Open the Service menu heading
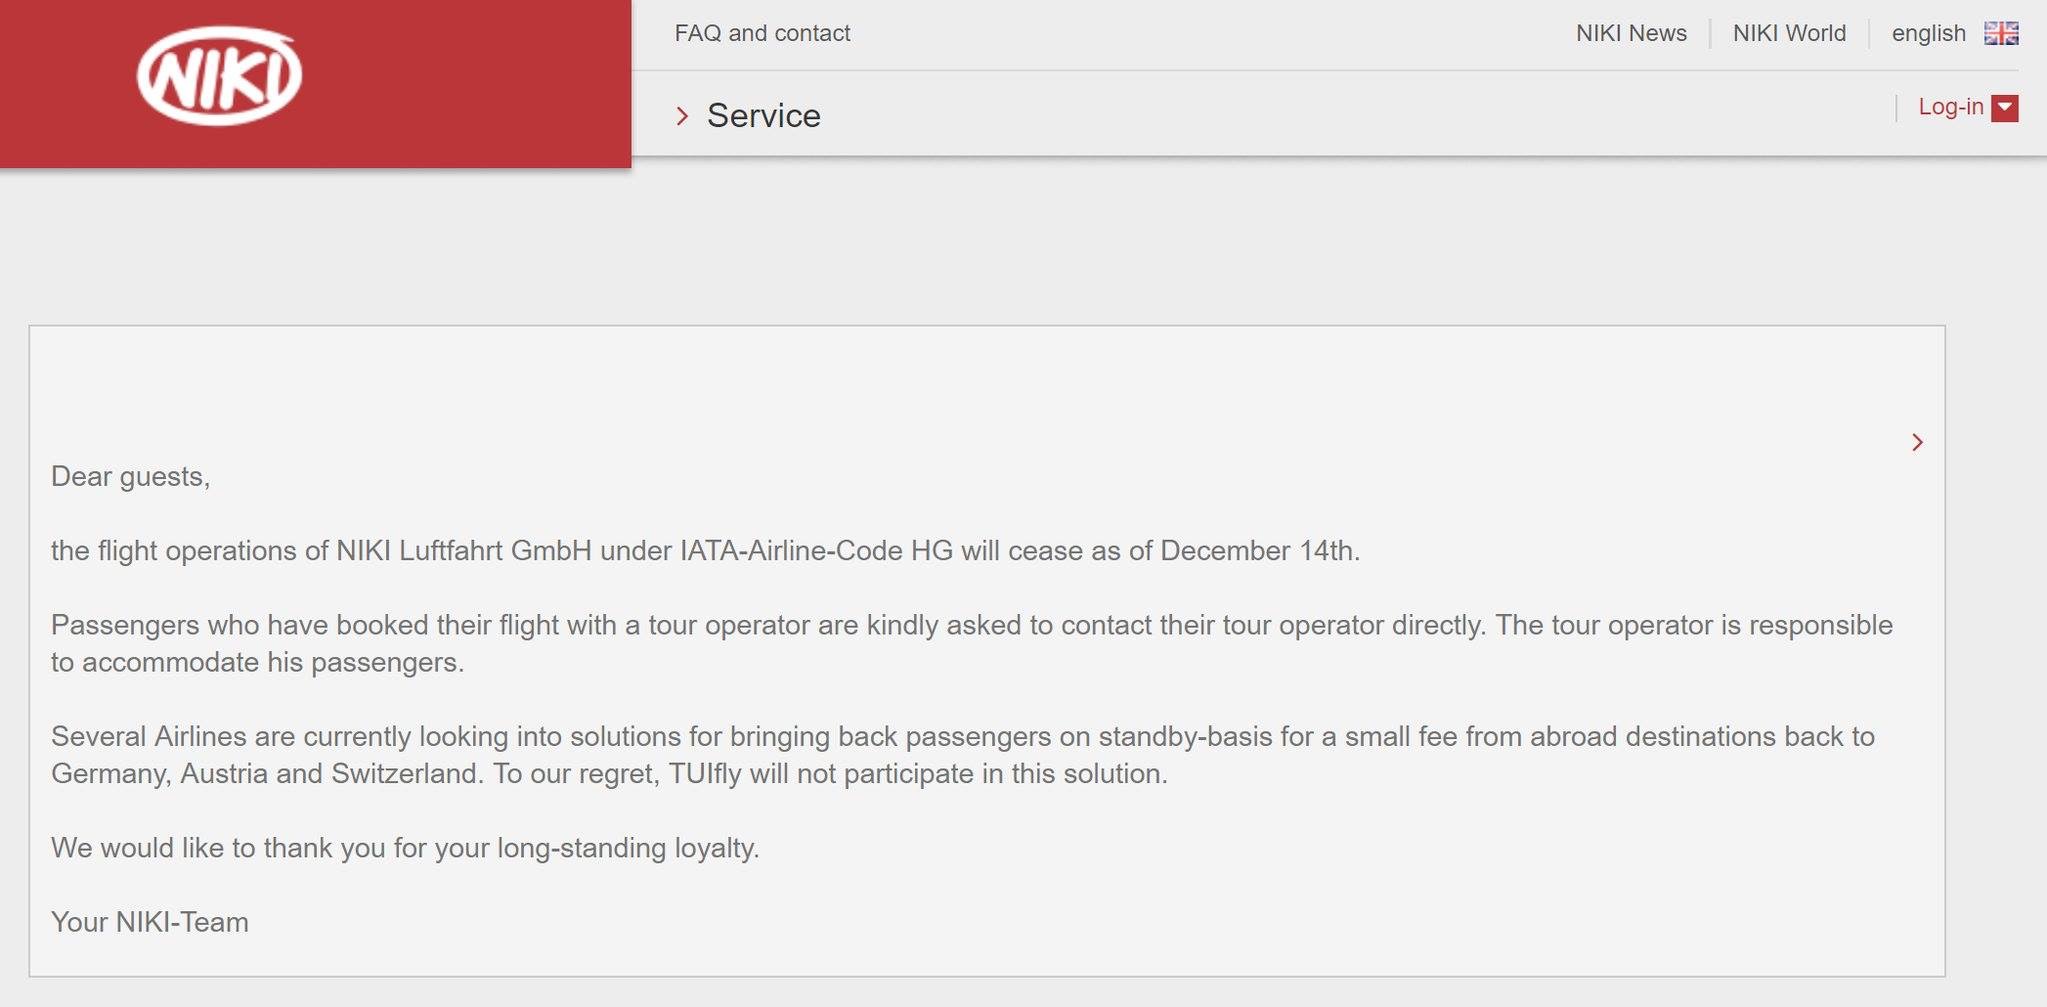 pos(763,116)
